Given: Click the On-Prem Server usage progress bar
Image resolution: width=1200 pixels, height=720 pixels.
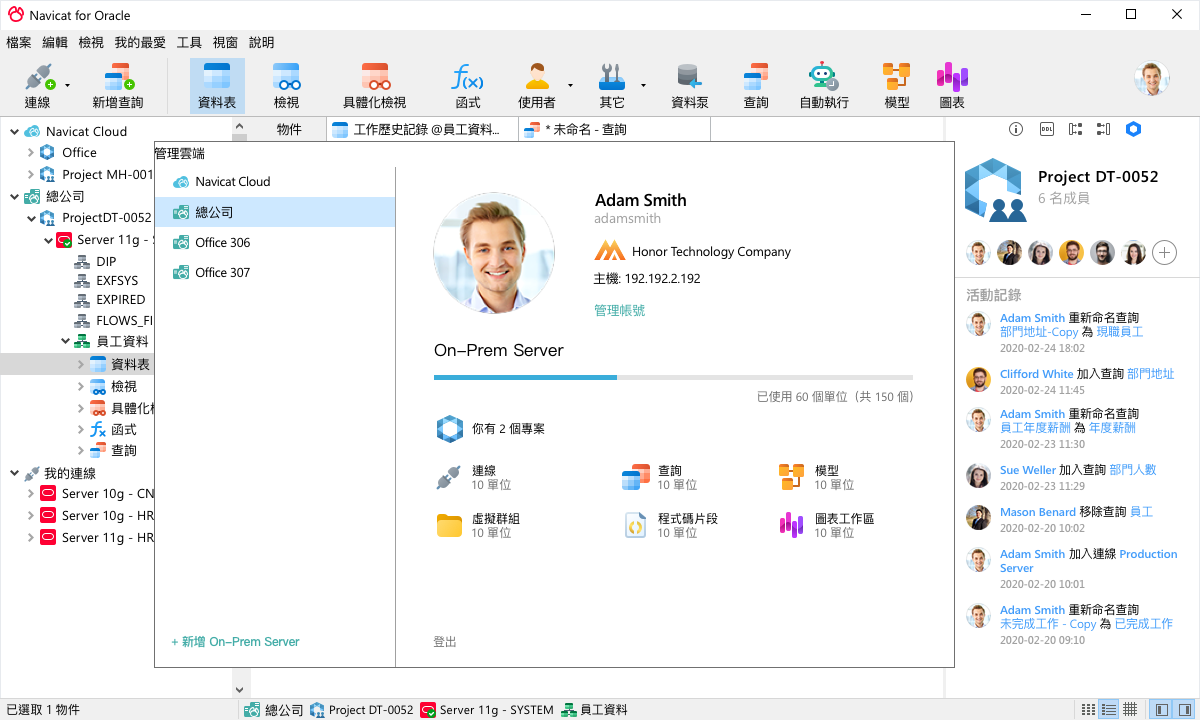Looking at the screenshot, I should click(x=673, y=377).
